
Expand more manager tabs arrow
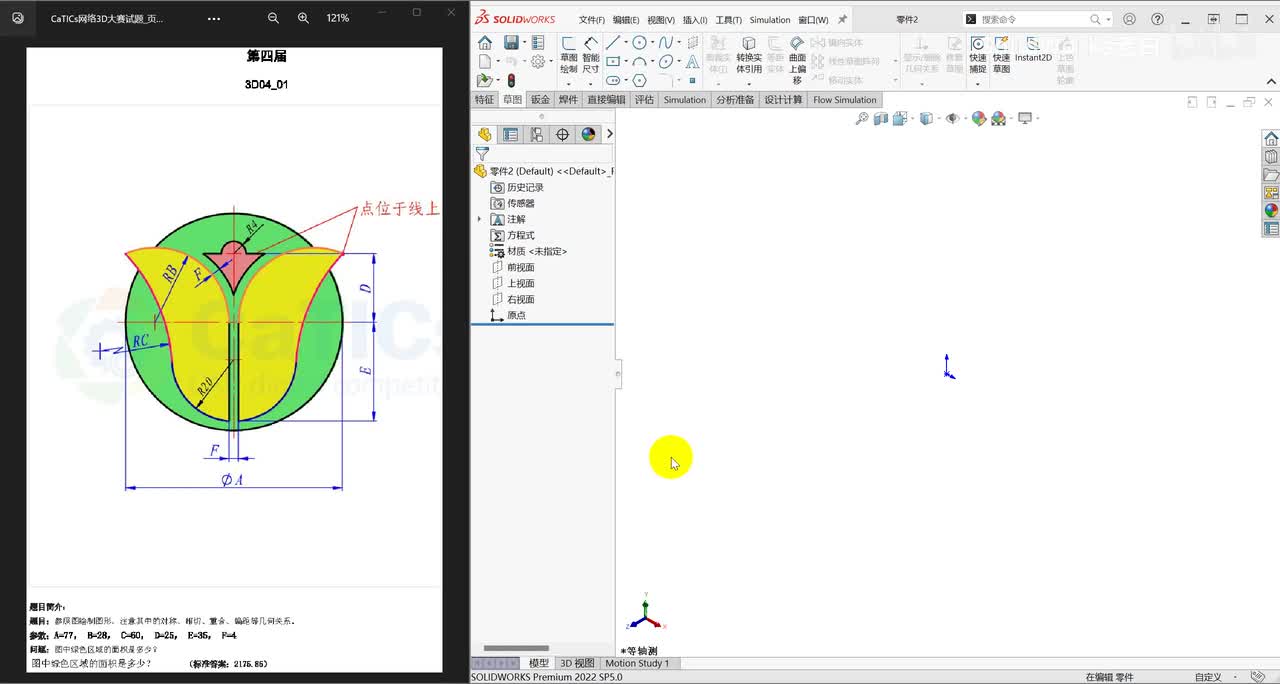(x=609, y=134)
